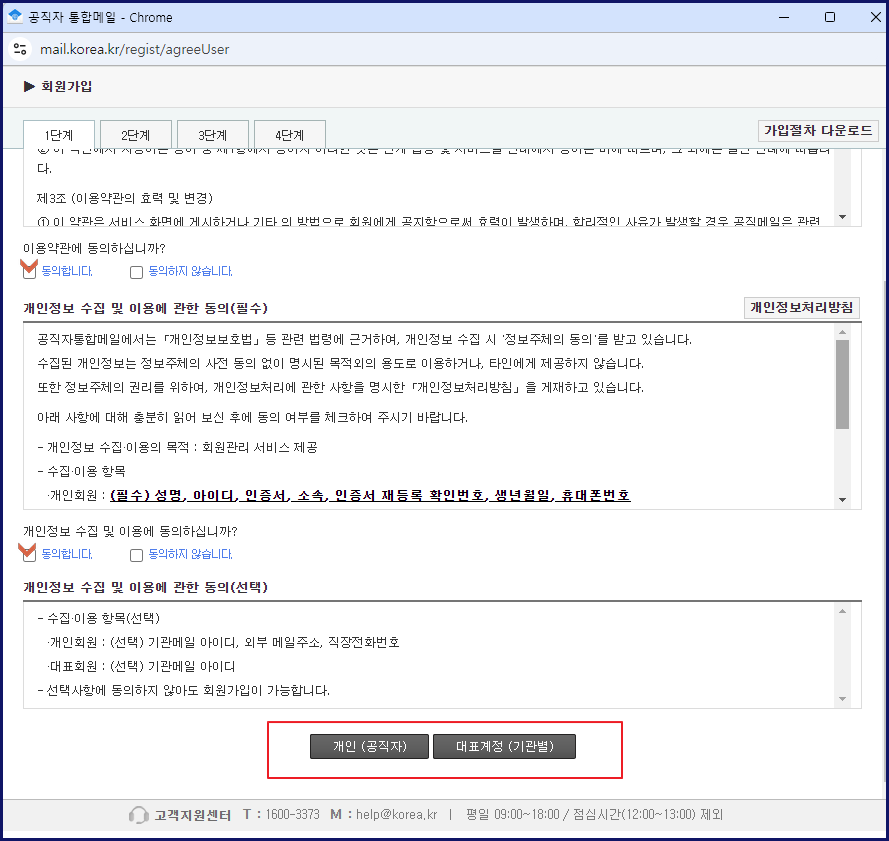Image resolution: width=889 pixels, height=841 pixels.
Task: Check 동의하지 않습니다 for terms agreement
Action: (x=136, y=272)
